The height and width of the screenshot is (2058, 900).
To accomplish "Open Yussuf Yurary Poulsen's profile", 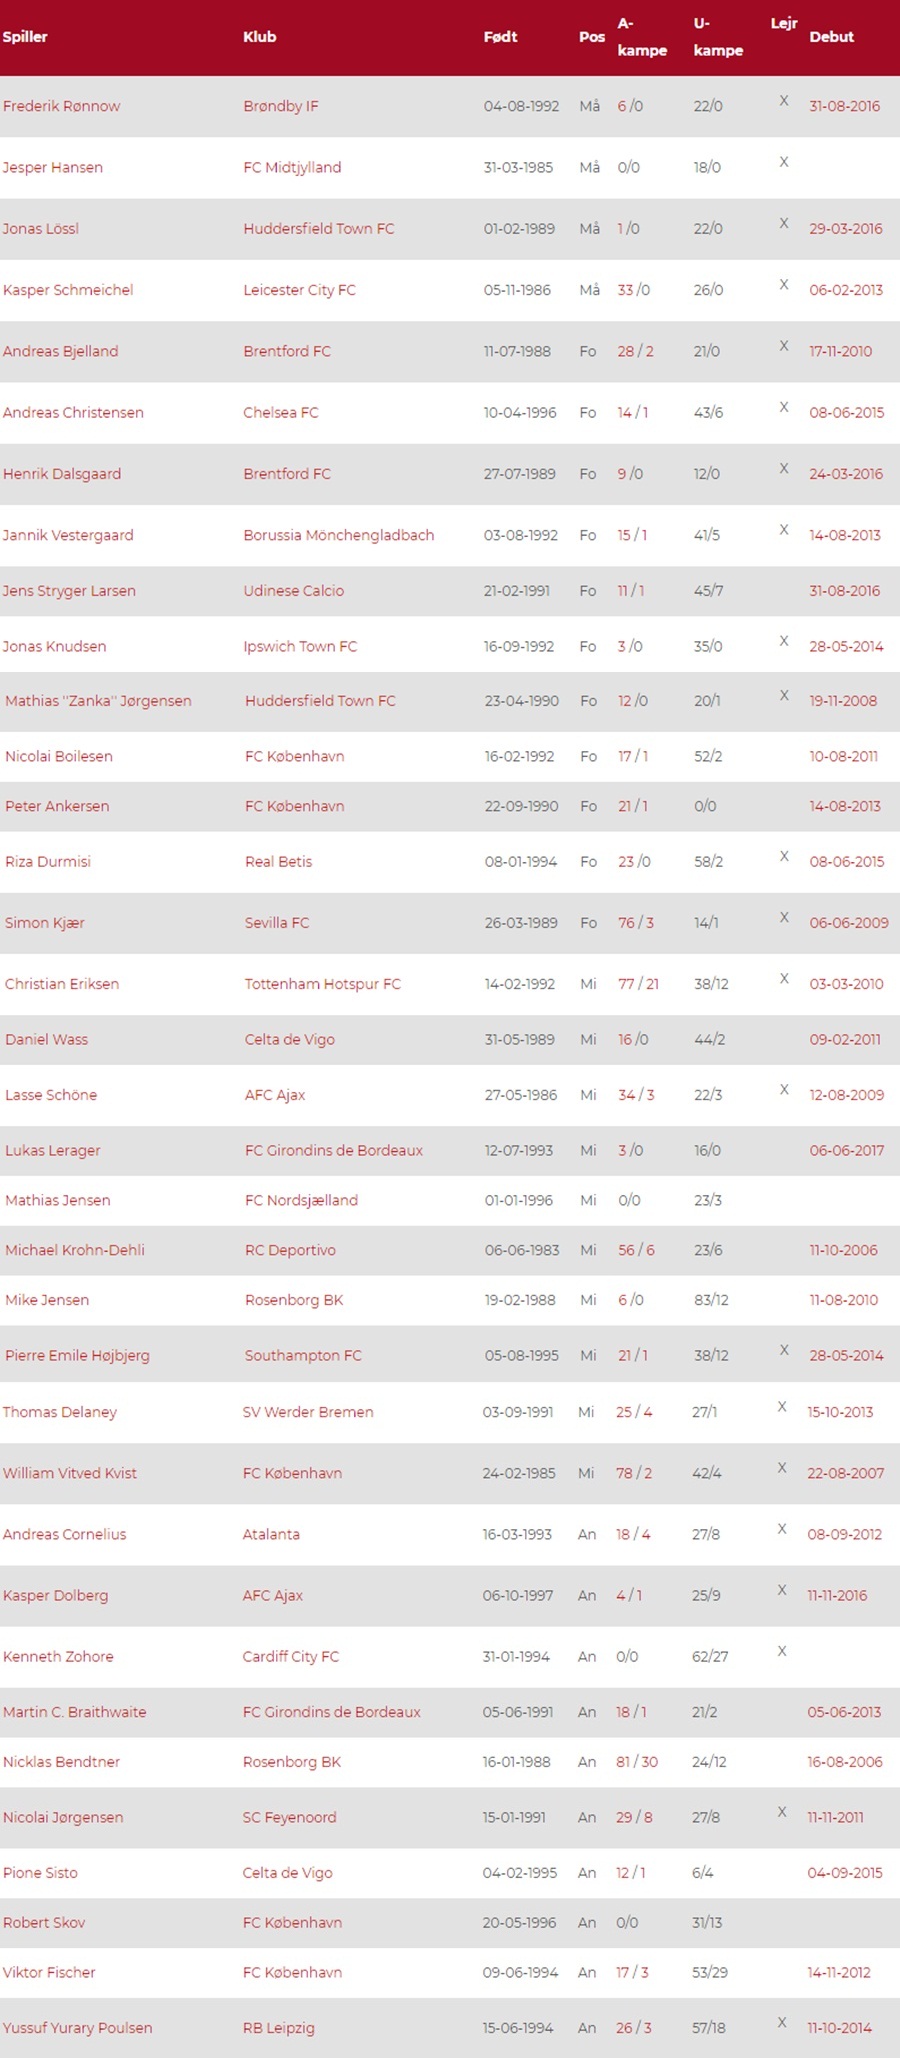I will (x=77, y=2028).
